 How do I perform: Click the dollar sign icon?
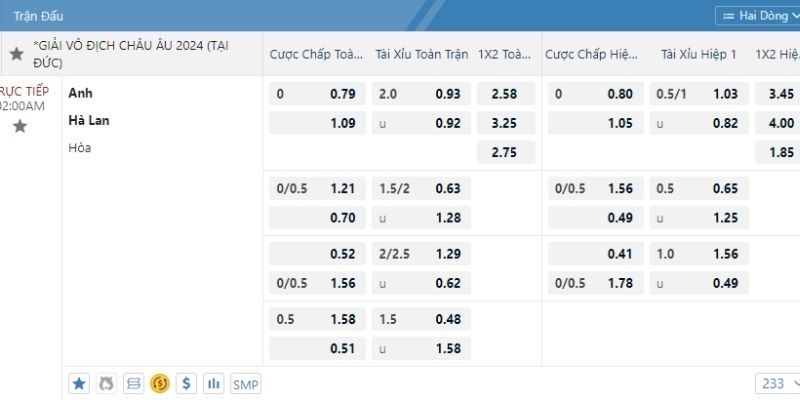186,383
